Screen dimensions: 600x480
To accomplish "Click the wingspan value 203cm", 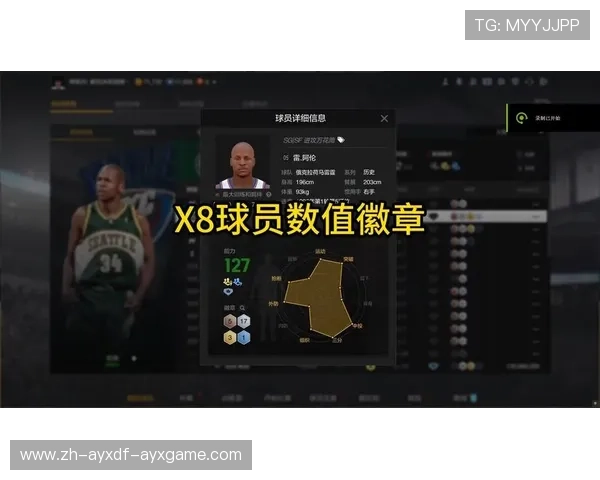I will coord(372,182).
